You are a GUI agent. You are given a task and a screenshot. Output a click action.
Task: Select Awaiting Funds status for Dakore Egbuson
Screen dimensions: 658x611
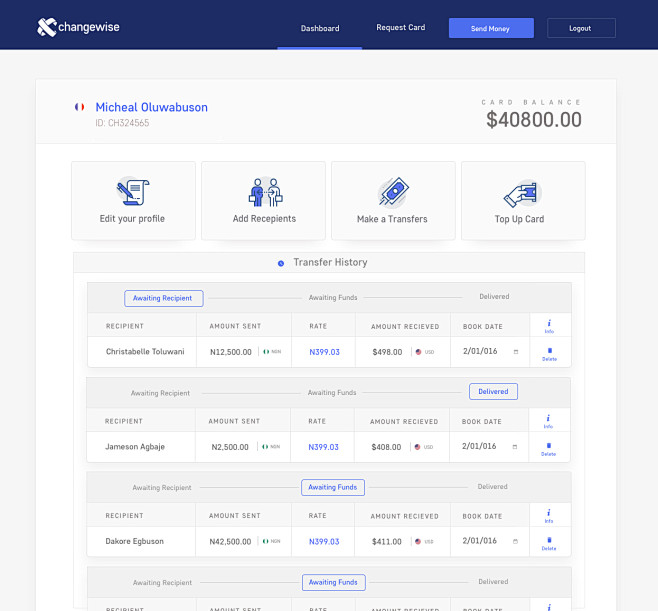coord(333,487)
